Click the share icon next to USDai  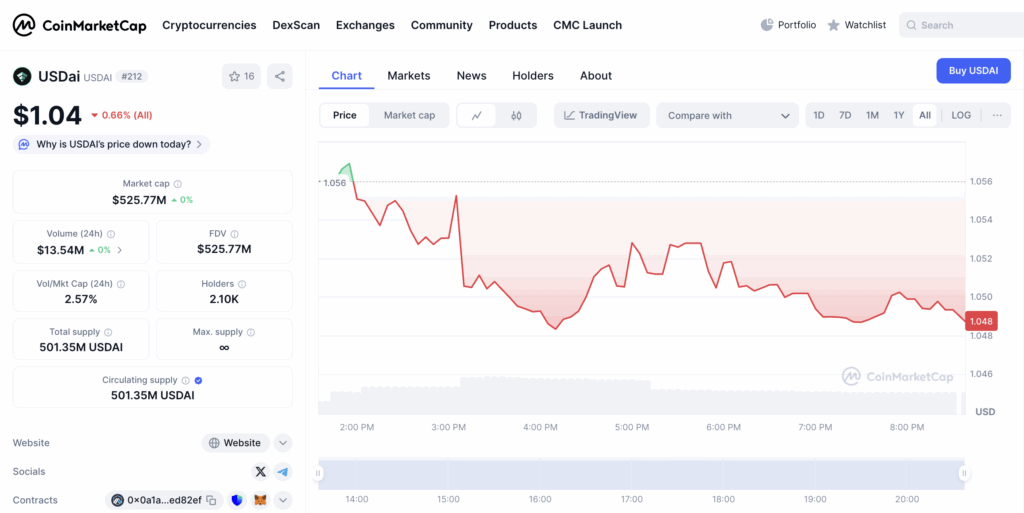(280, 76)
